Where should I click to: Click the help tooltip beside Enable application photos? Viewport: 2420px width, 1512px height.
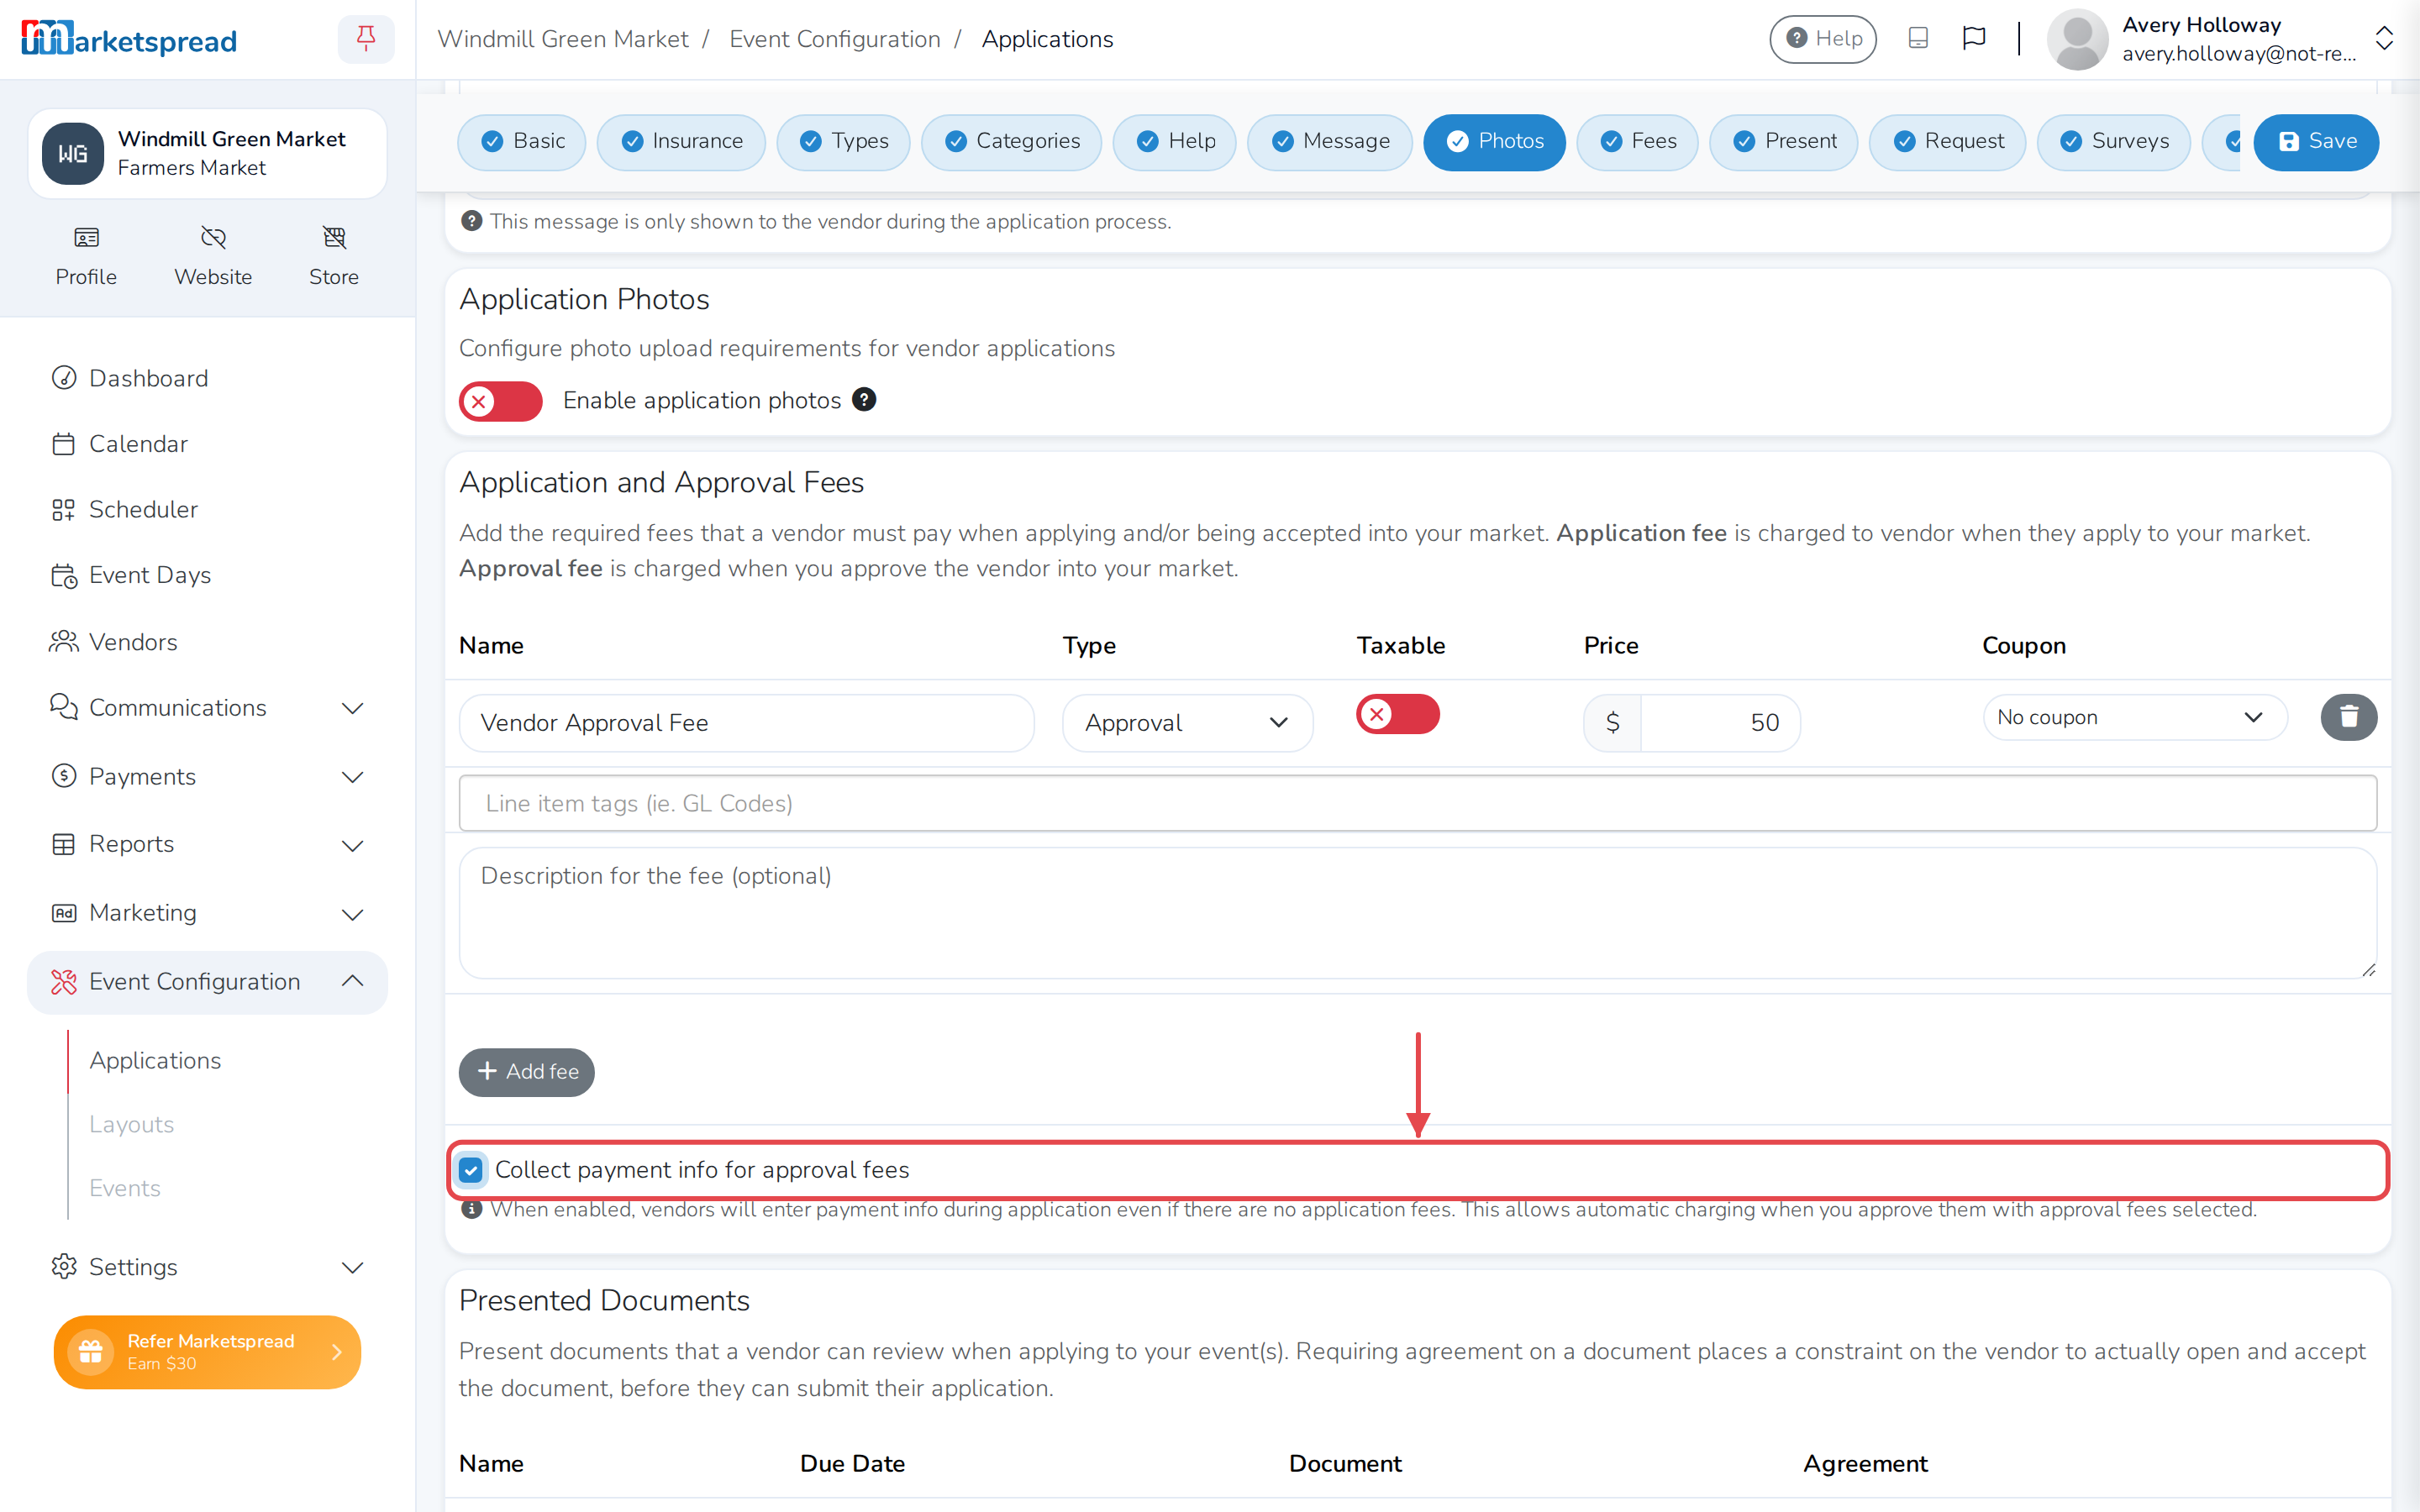click(864, 400)
